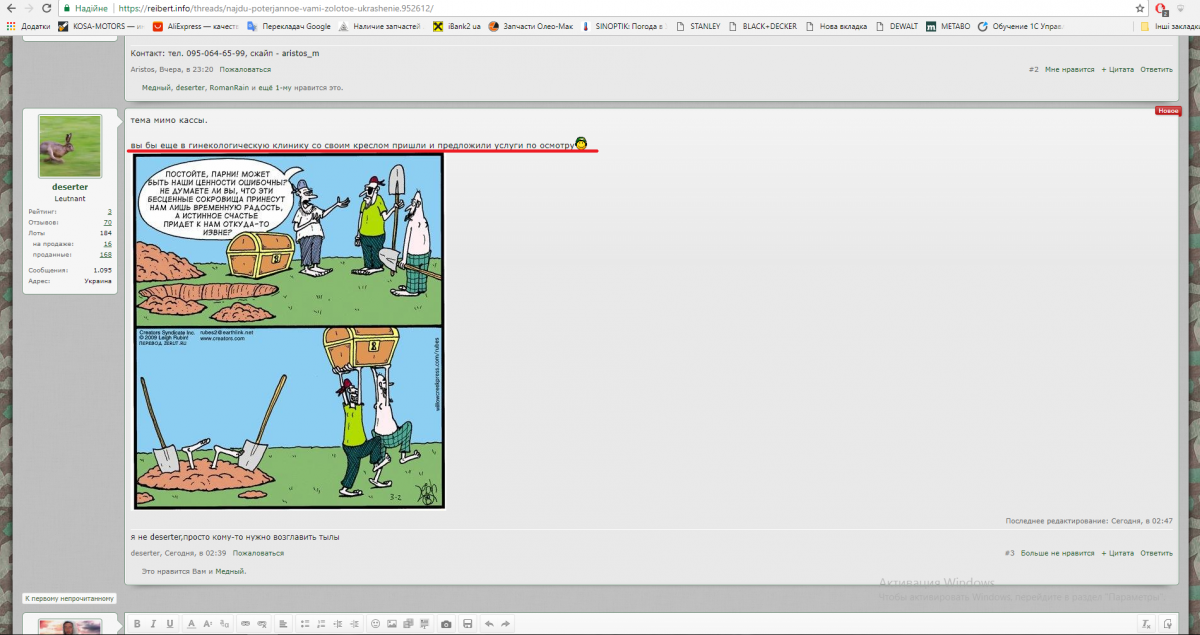The height and width of the screenshot is (635, 1200).
Task: Open the #2 post permalink
Action: [x=1034, y=69]
